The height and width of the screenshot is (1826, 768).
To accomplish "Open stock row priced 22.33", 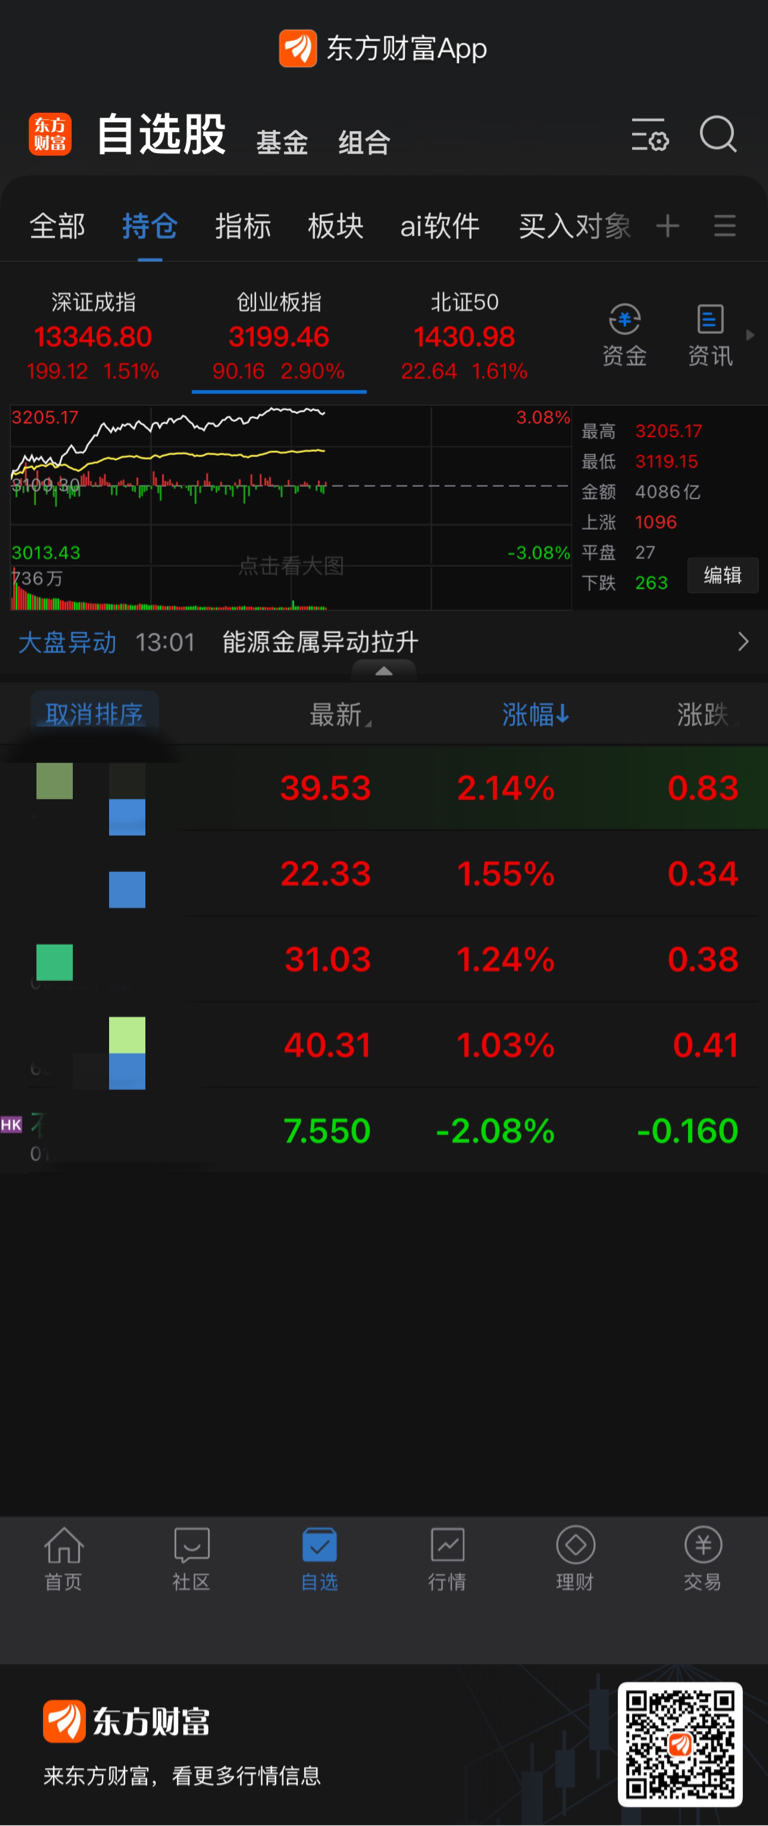I will 384,874.
